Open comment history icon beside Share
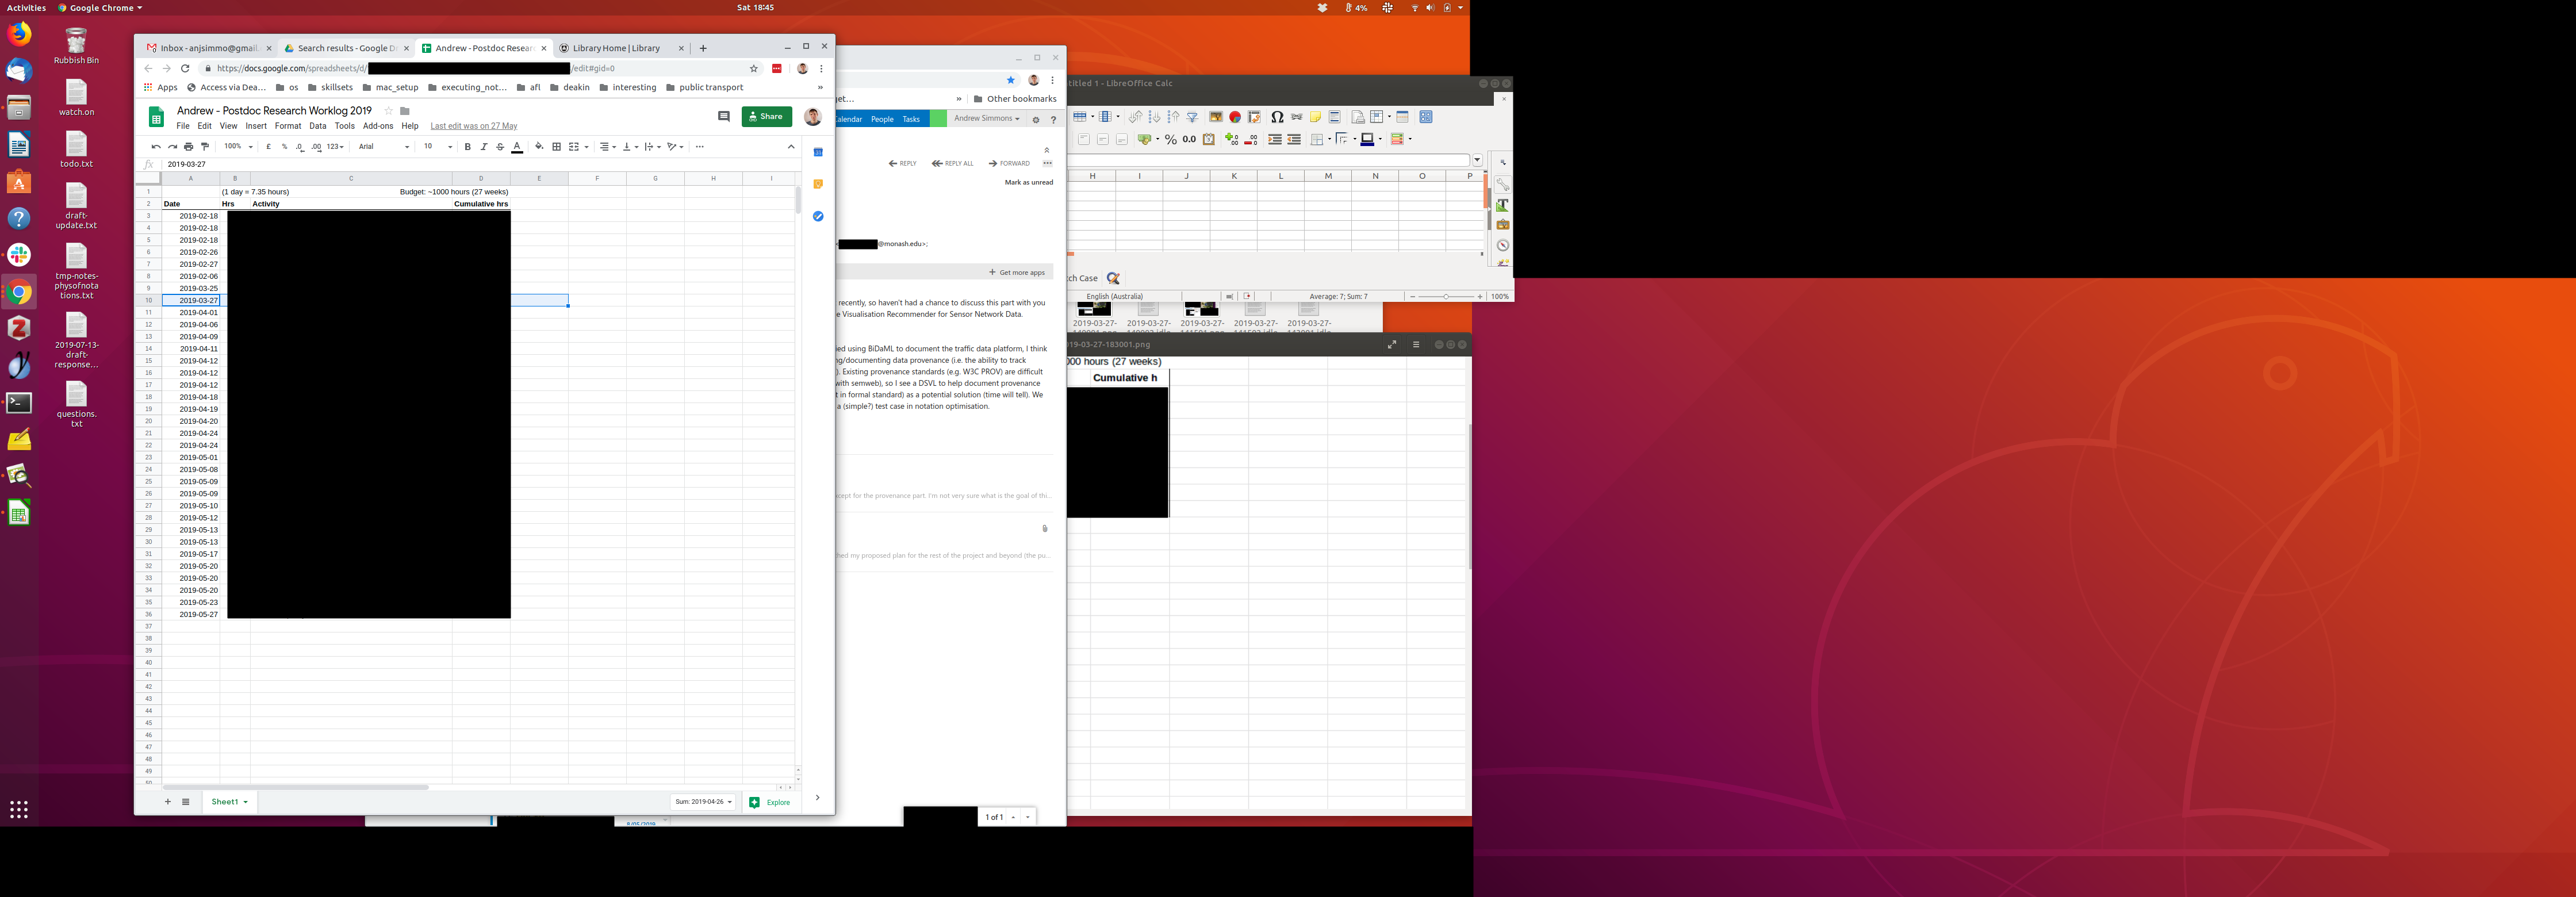This screenshot has height=897, width=2576. coord(723,117)
